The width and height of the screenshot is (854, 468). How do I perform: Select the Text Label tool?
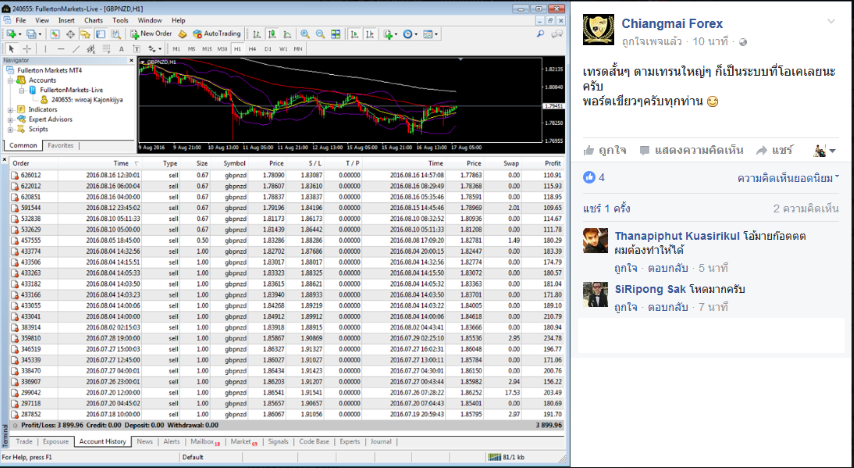coord(137,49)
